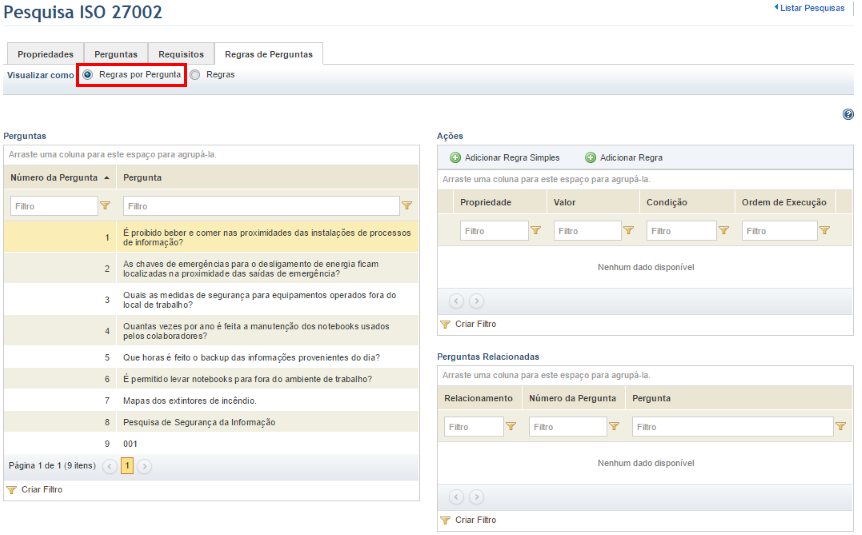Screen dimensions: 862x535
Task: Click the Valor column header
Action: [593, 202]
